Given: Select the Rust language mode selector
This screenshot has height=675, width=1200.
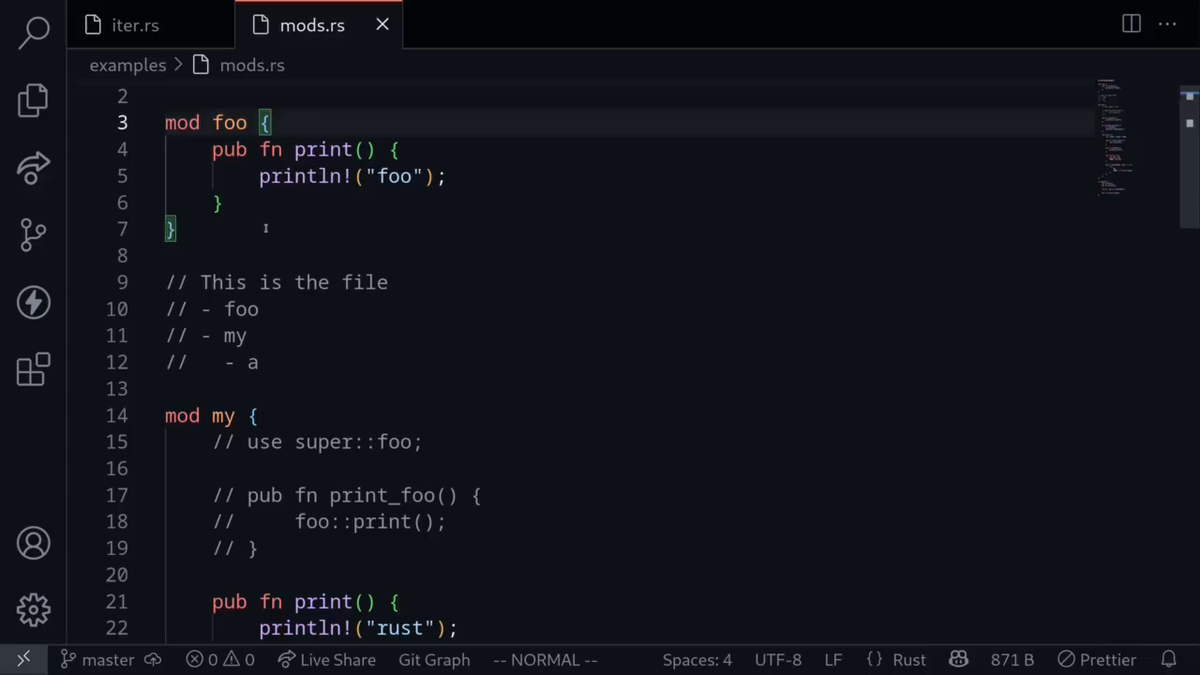Looking at the screenshot, I should [x=908, y=660].
